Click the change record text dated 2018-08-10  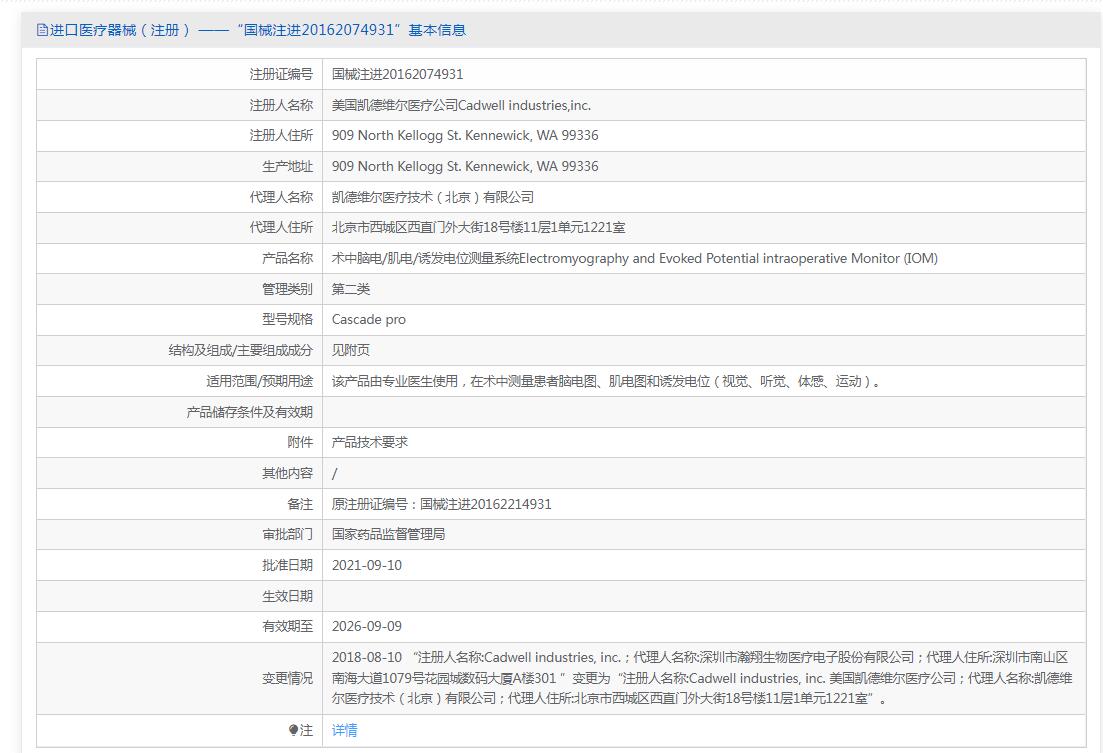[702, 678]
